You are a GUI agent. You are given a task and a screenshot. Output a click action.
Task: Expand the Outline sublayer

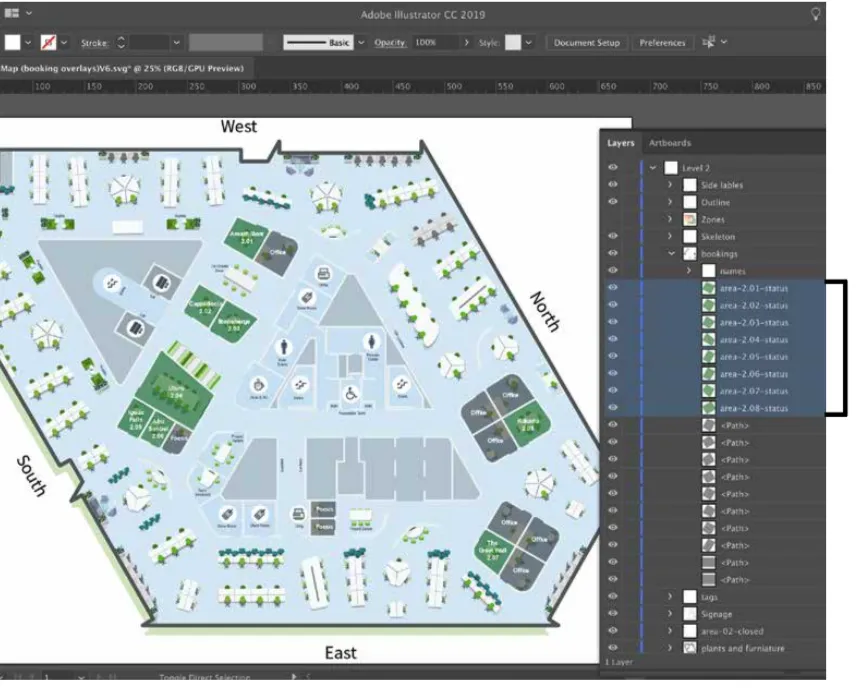click(671, 202)
